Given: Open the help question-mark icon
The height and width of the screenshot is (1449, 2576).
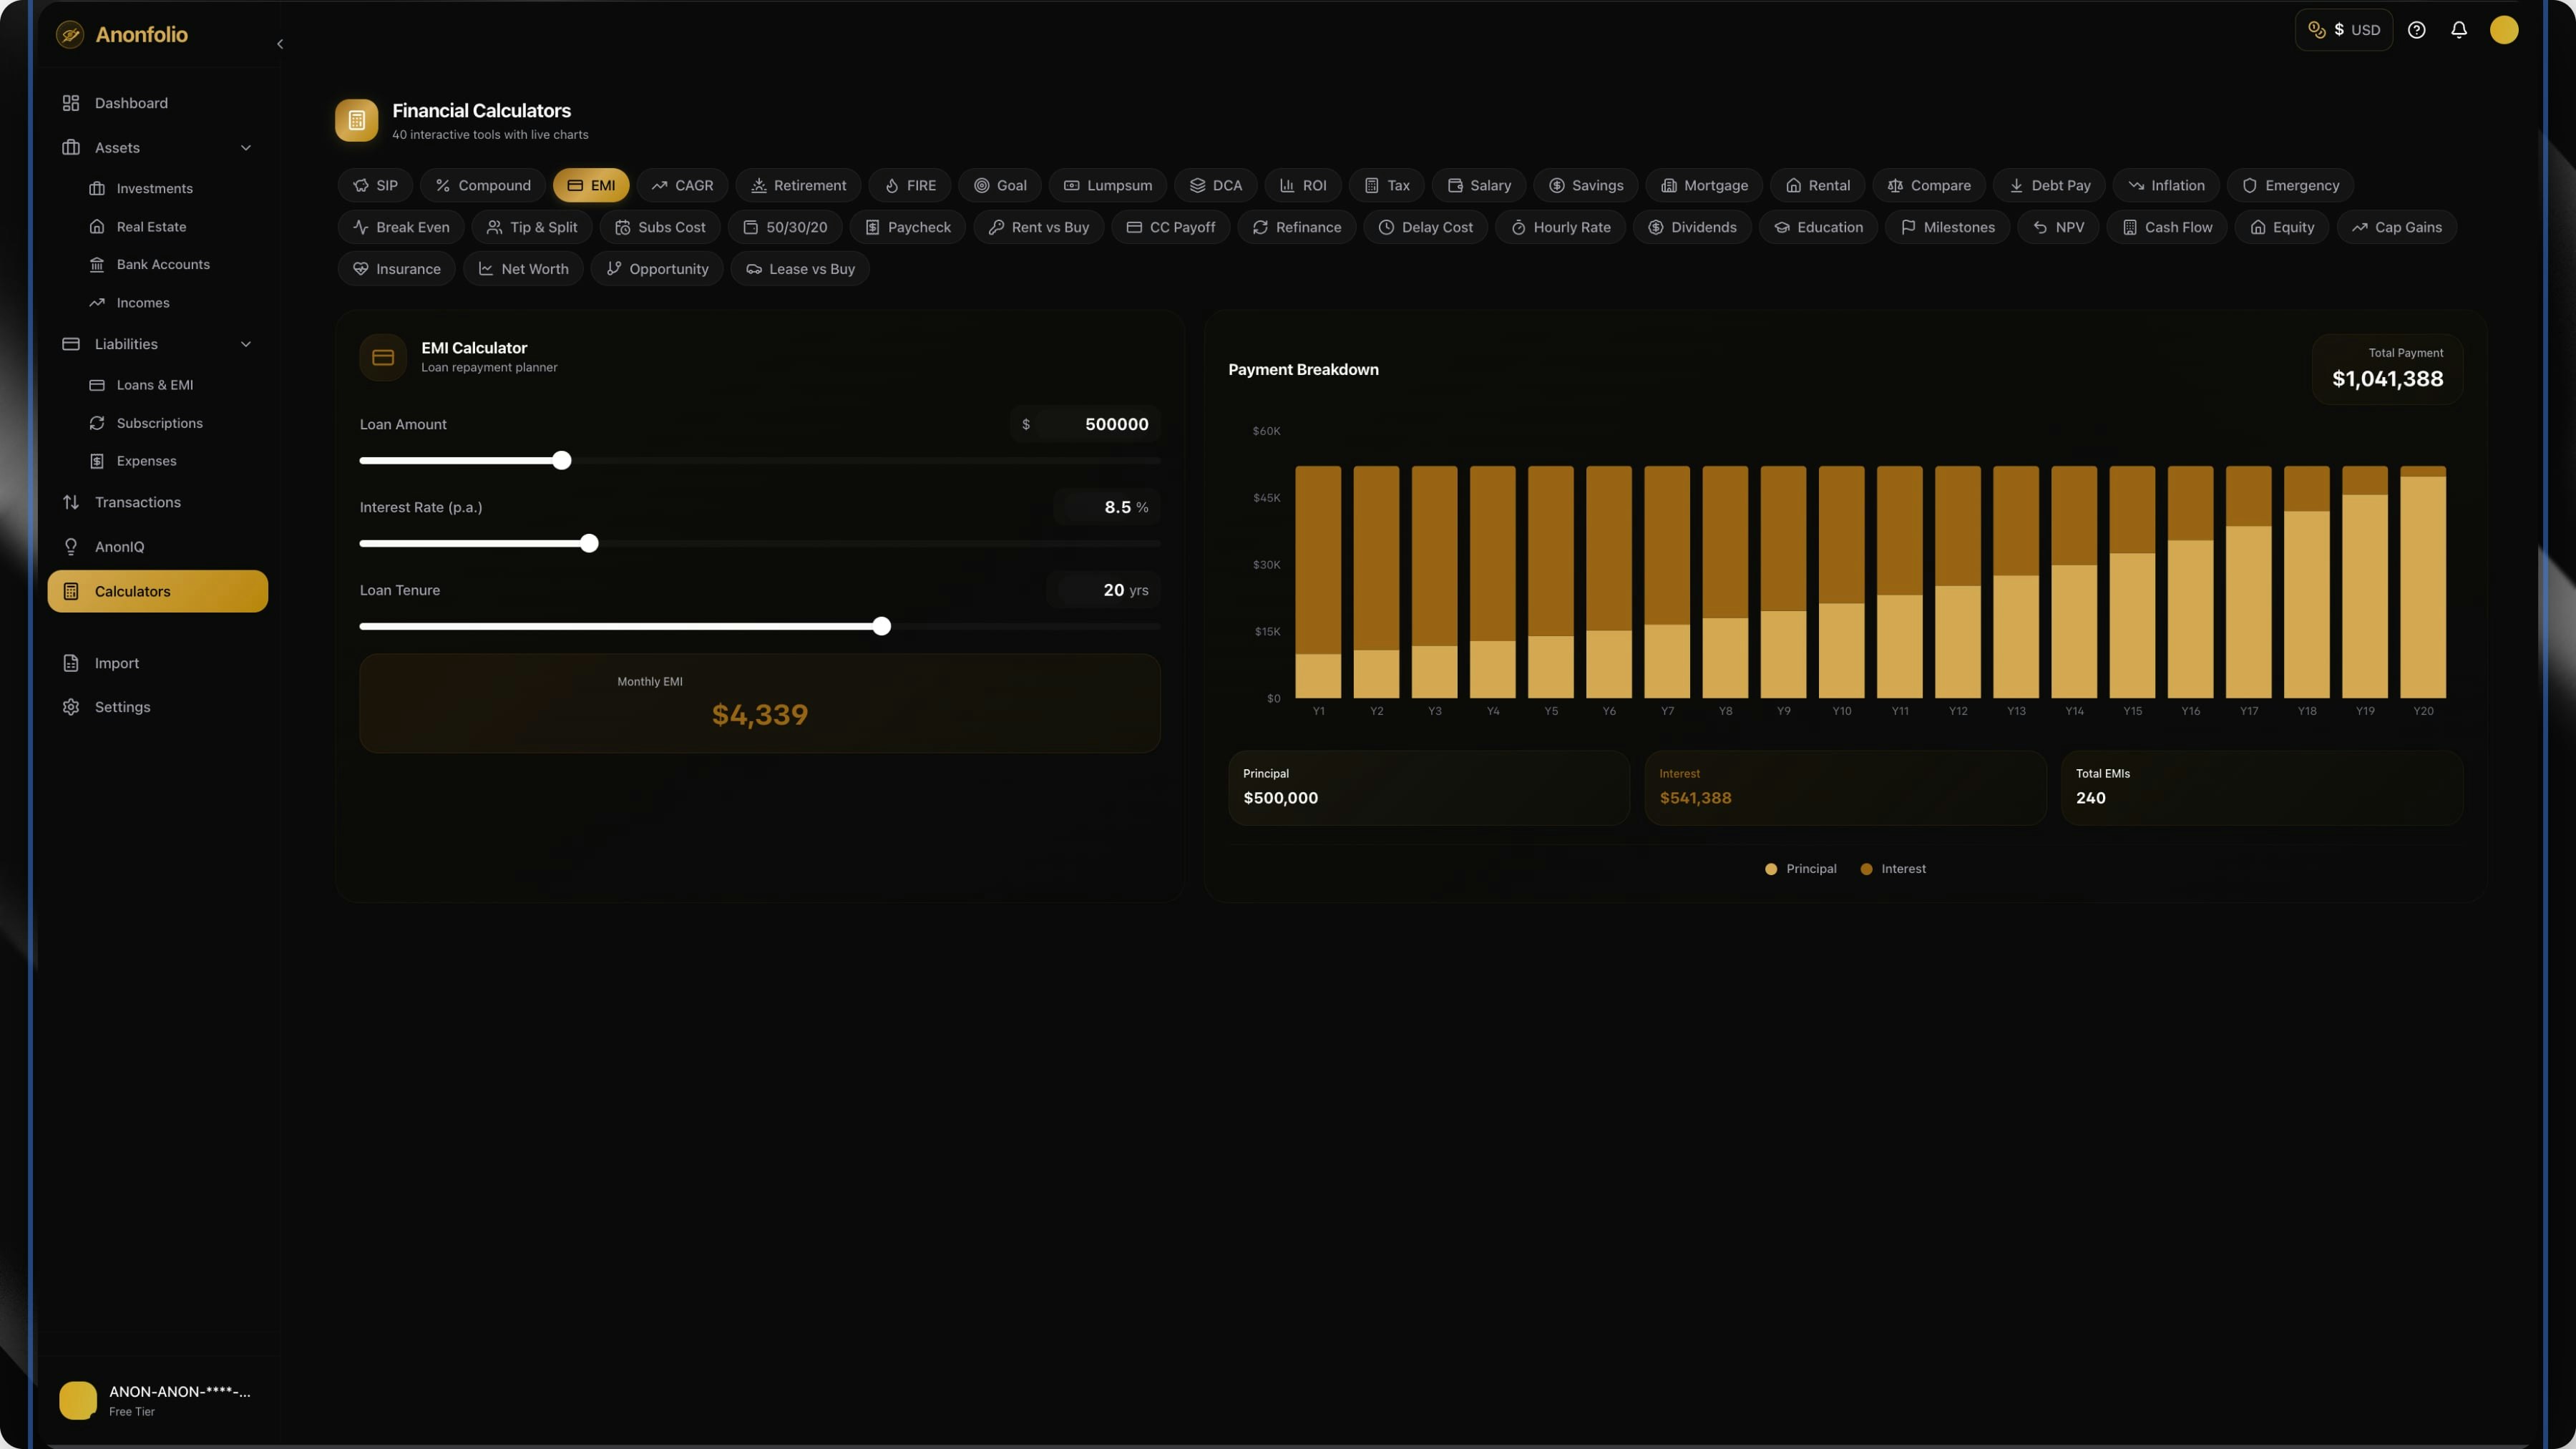Looking at the screenshot, I should [2416, 30].
